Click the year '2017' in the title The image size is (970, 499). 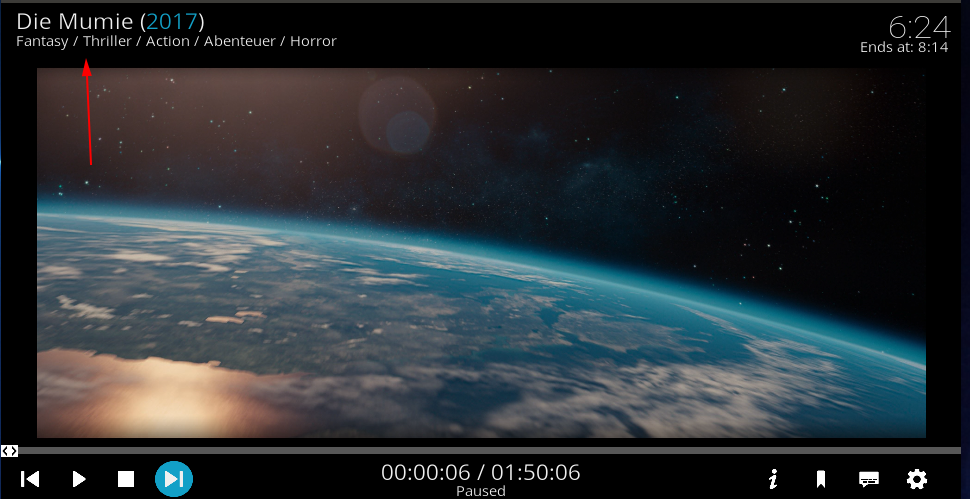click(x=172, y=22)
